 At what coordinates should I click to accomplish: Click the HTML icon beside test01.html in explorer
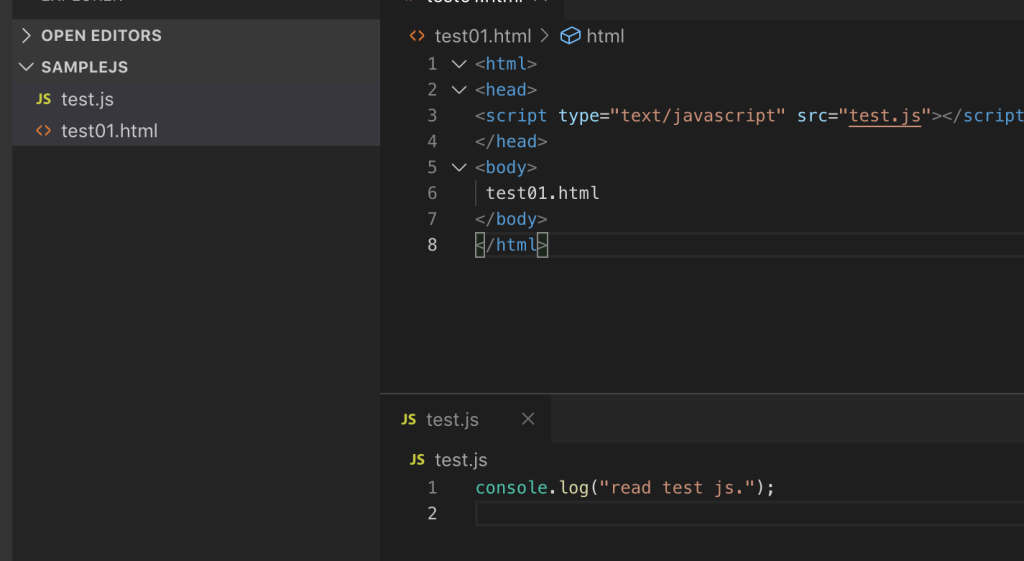coord(43,131)
